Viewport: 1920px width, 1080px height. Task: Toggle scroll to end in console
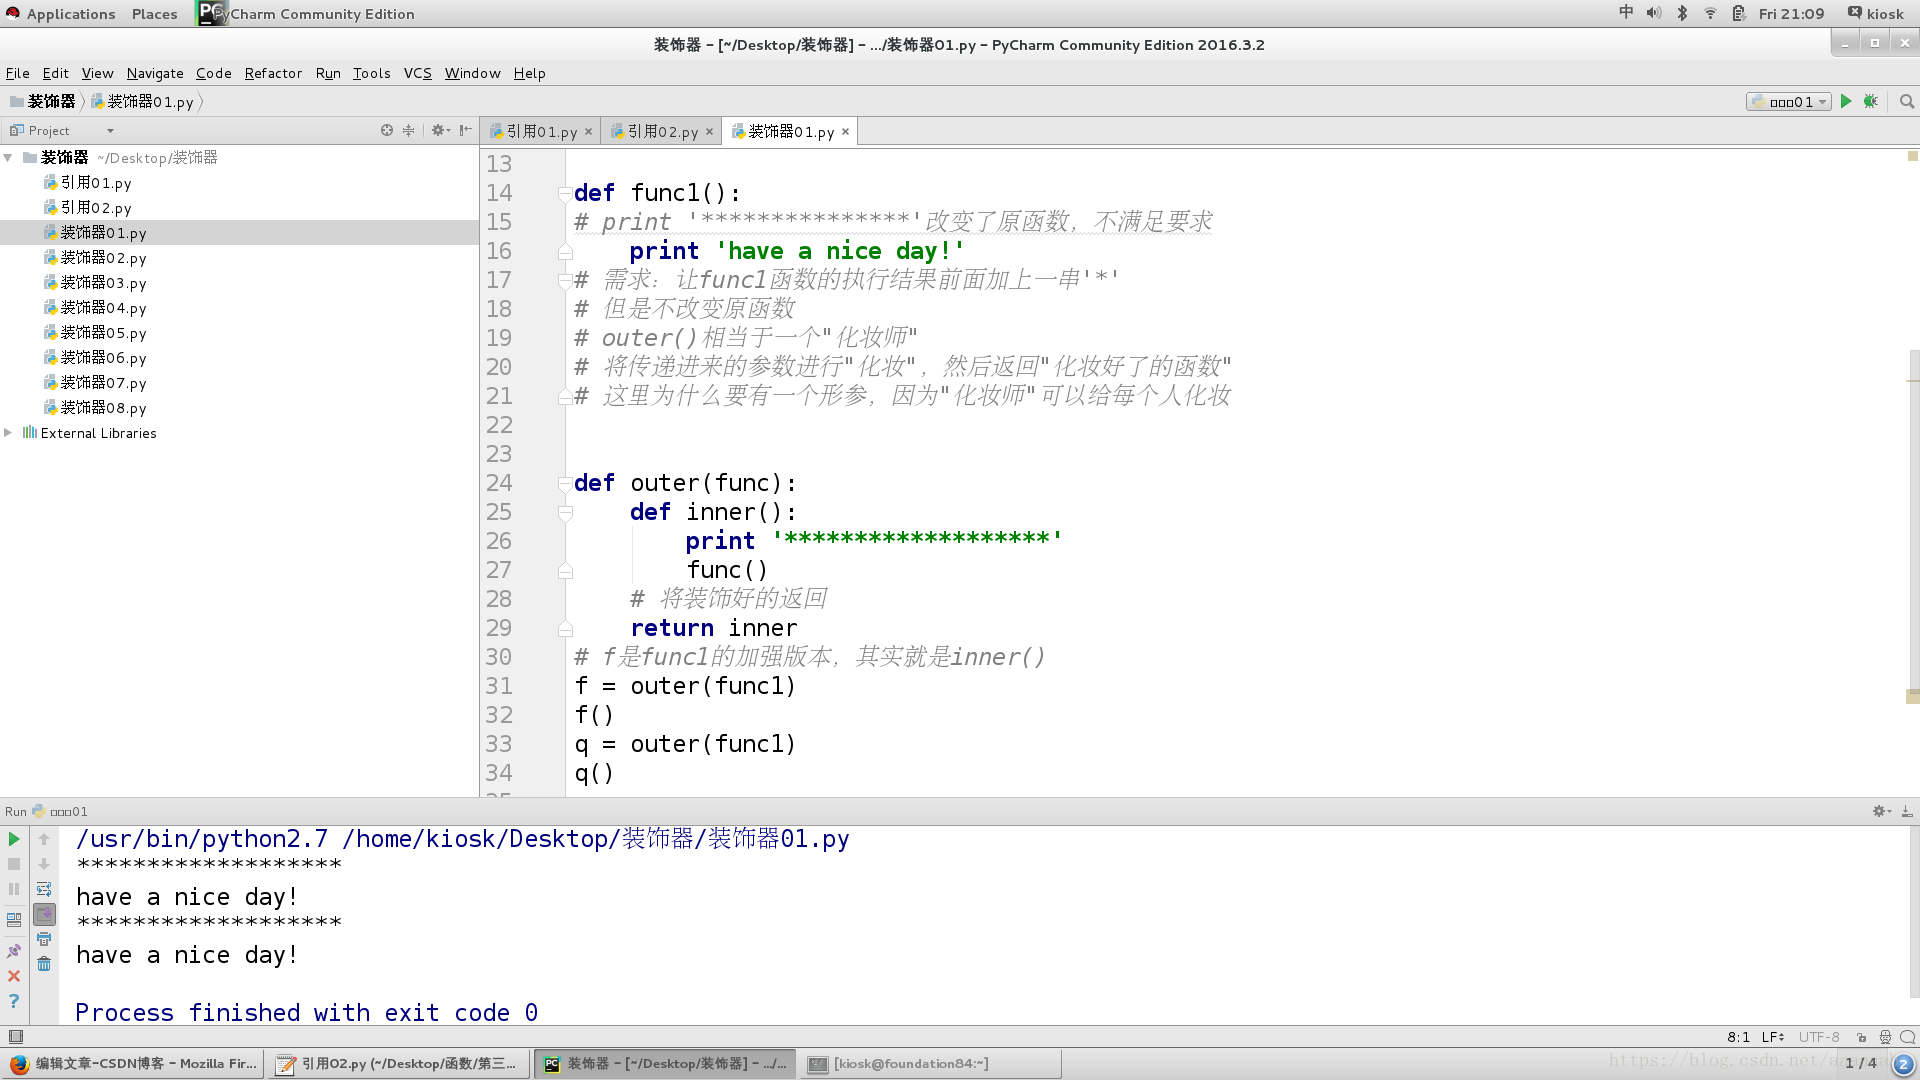pos(44,914)
